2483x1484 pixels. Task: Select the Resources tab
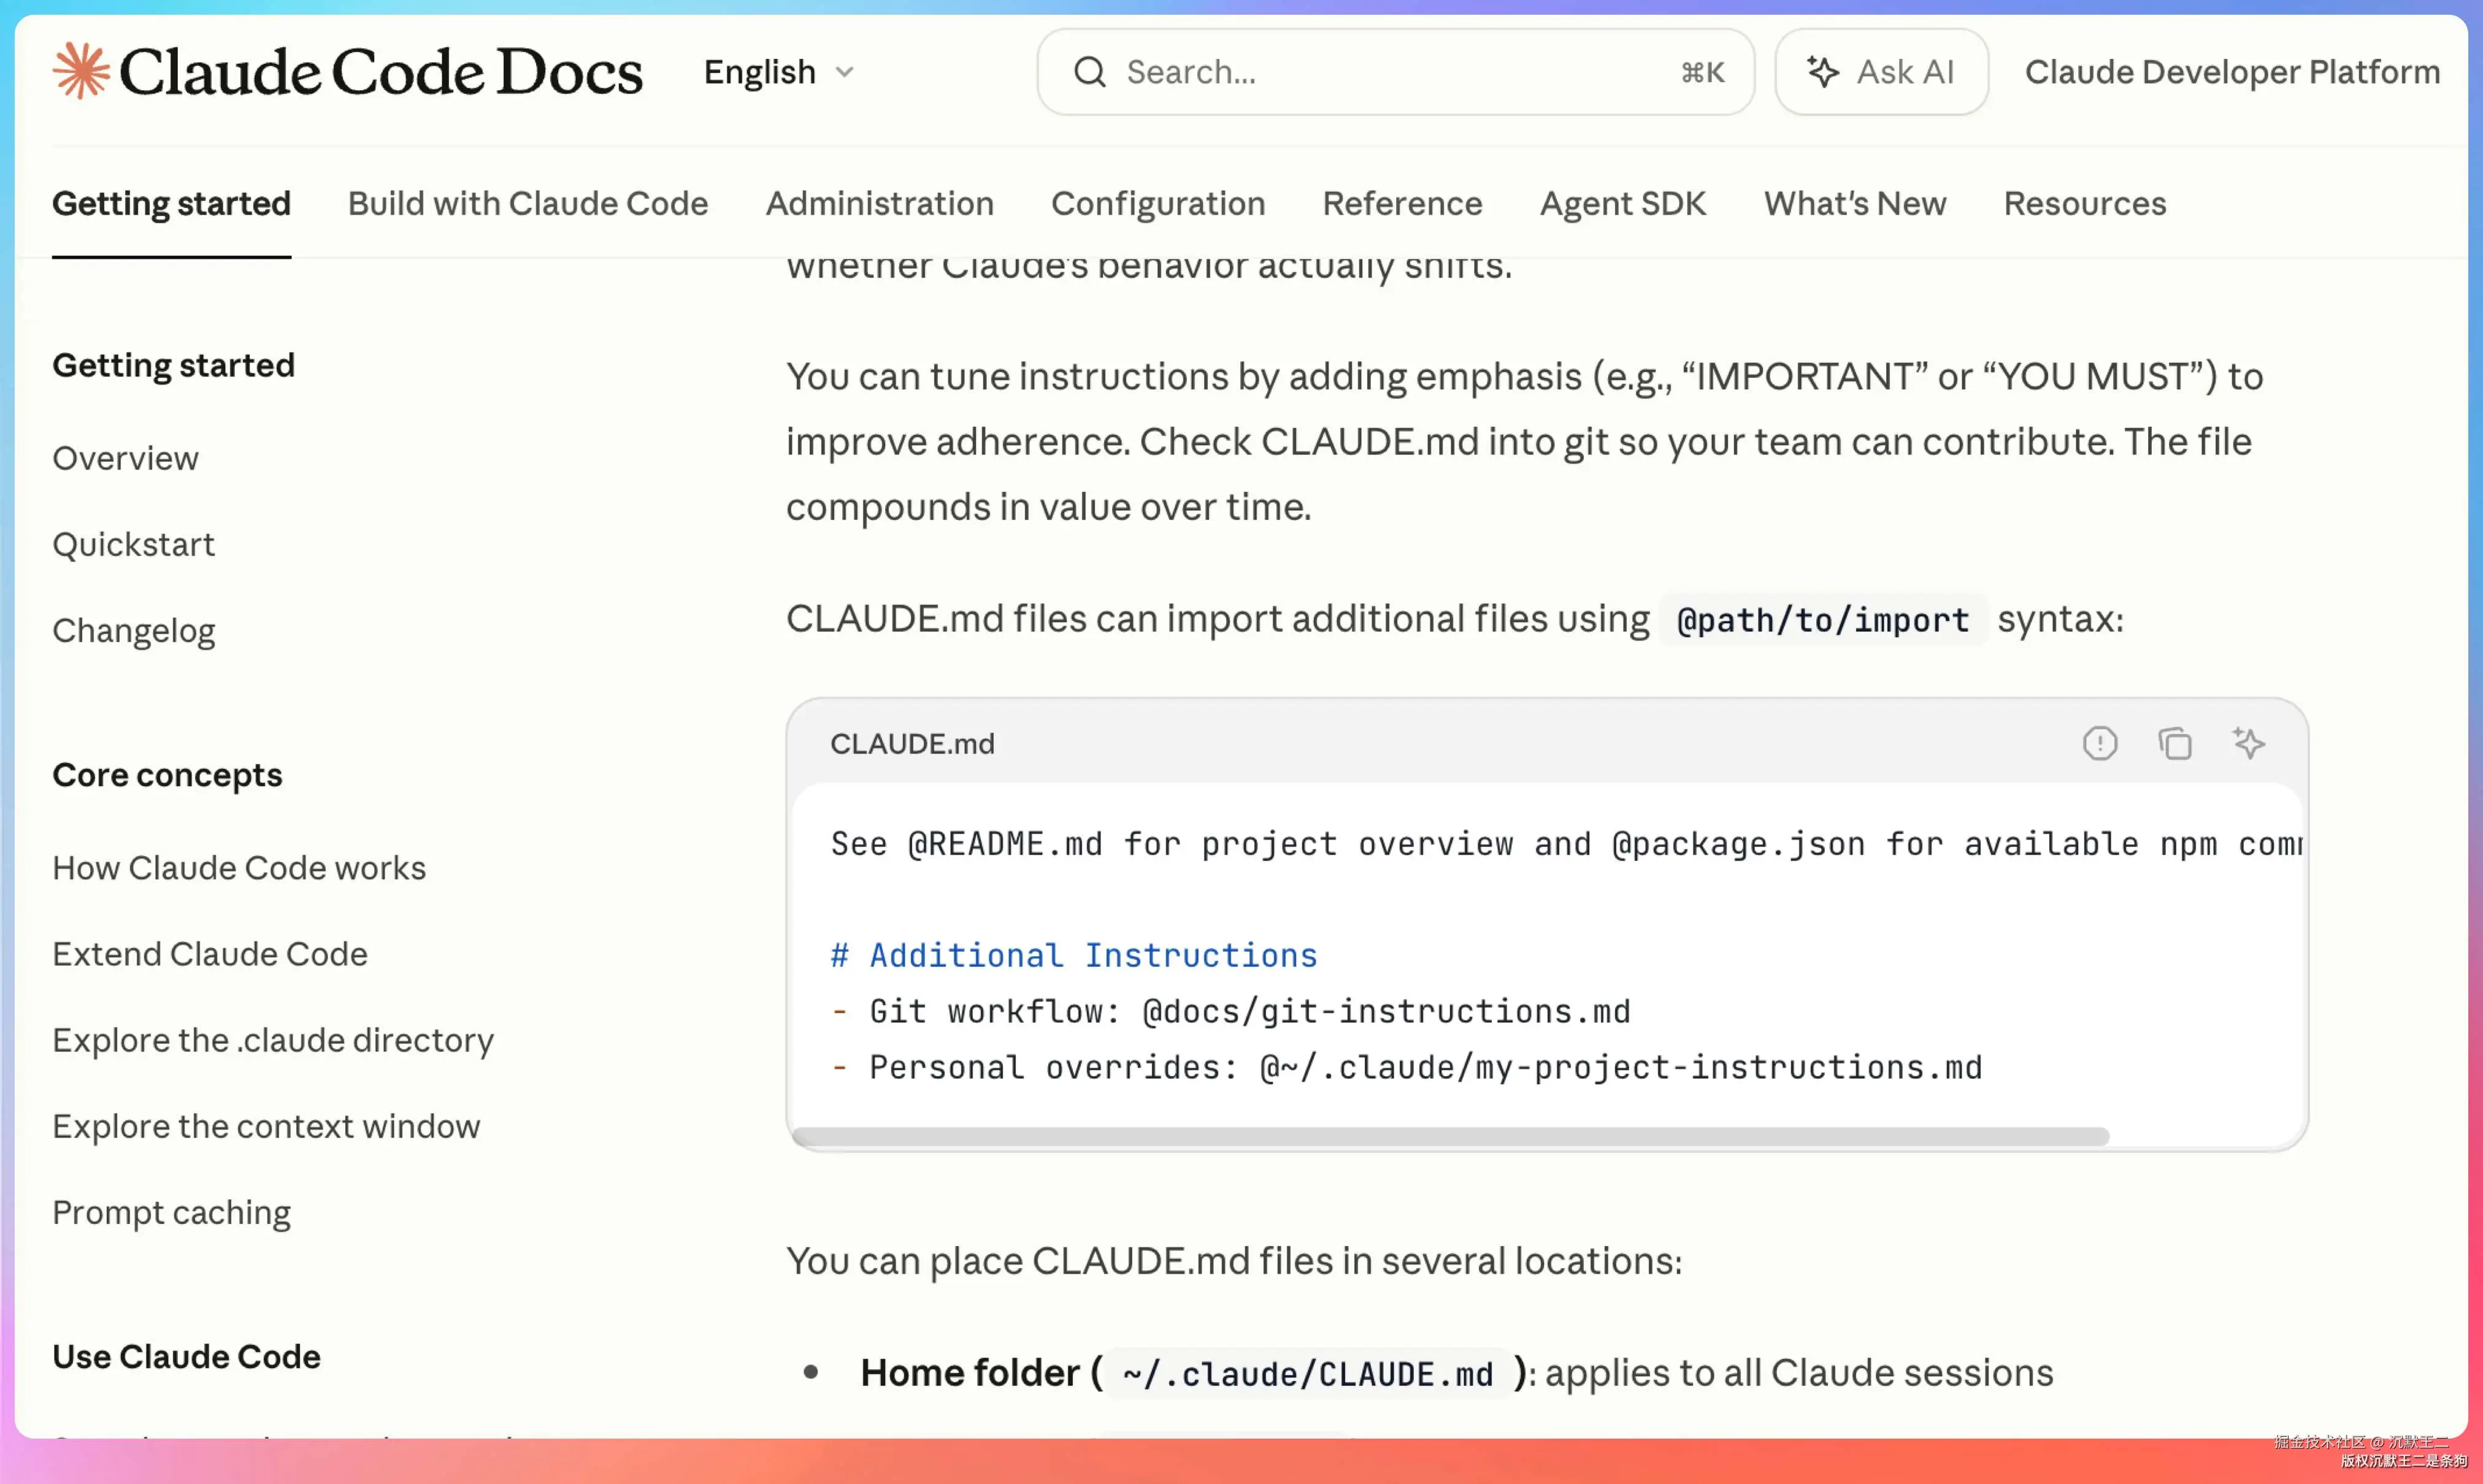pyautogui.click(x=2085, y=203)
